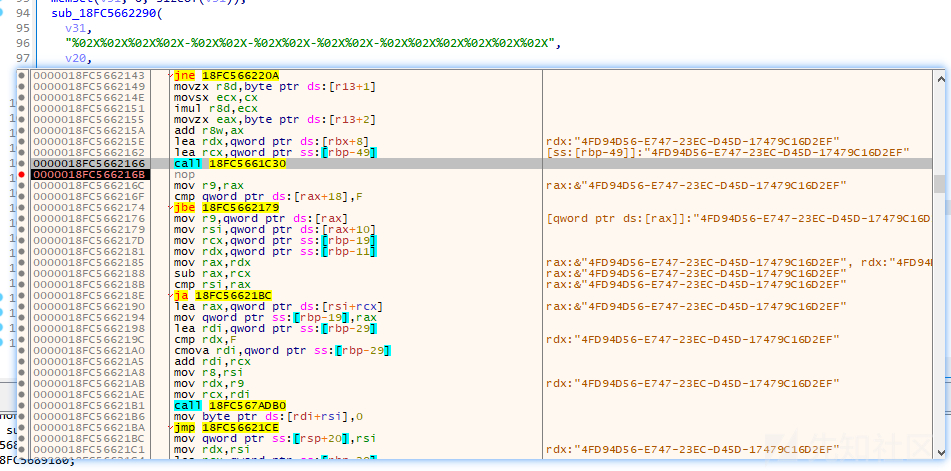Select lea rcx,qword ptr ss:[rbp-49] instruction

pyautogui.click(x=275, y=153)
